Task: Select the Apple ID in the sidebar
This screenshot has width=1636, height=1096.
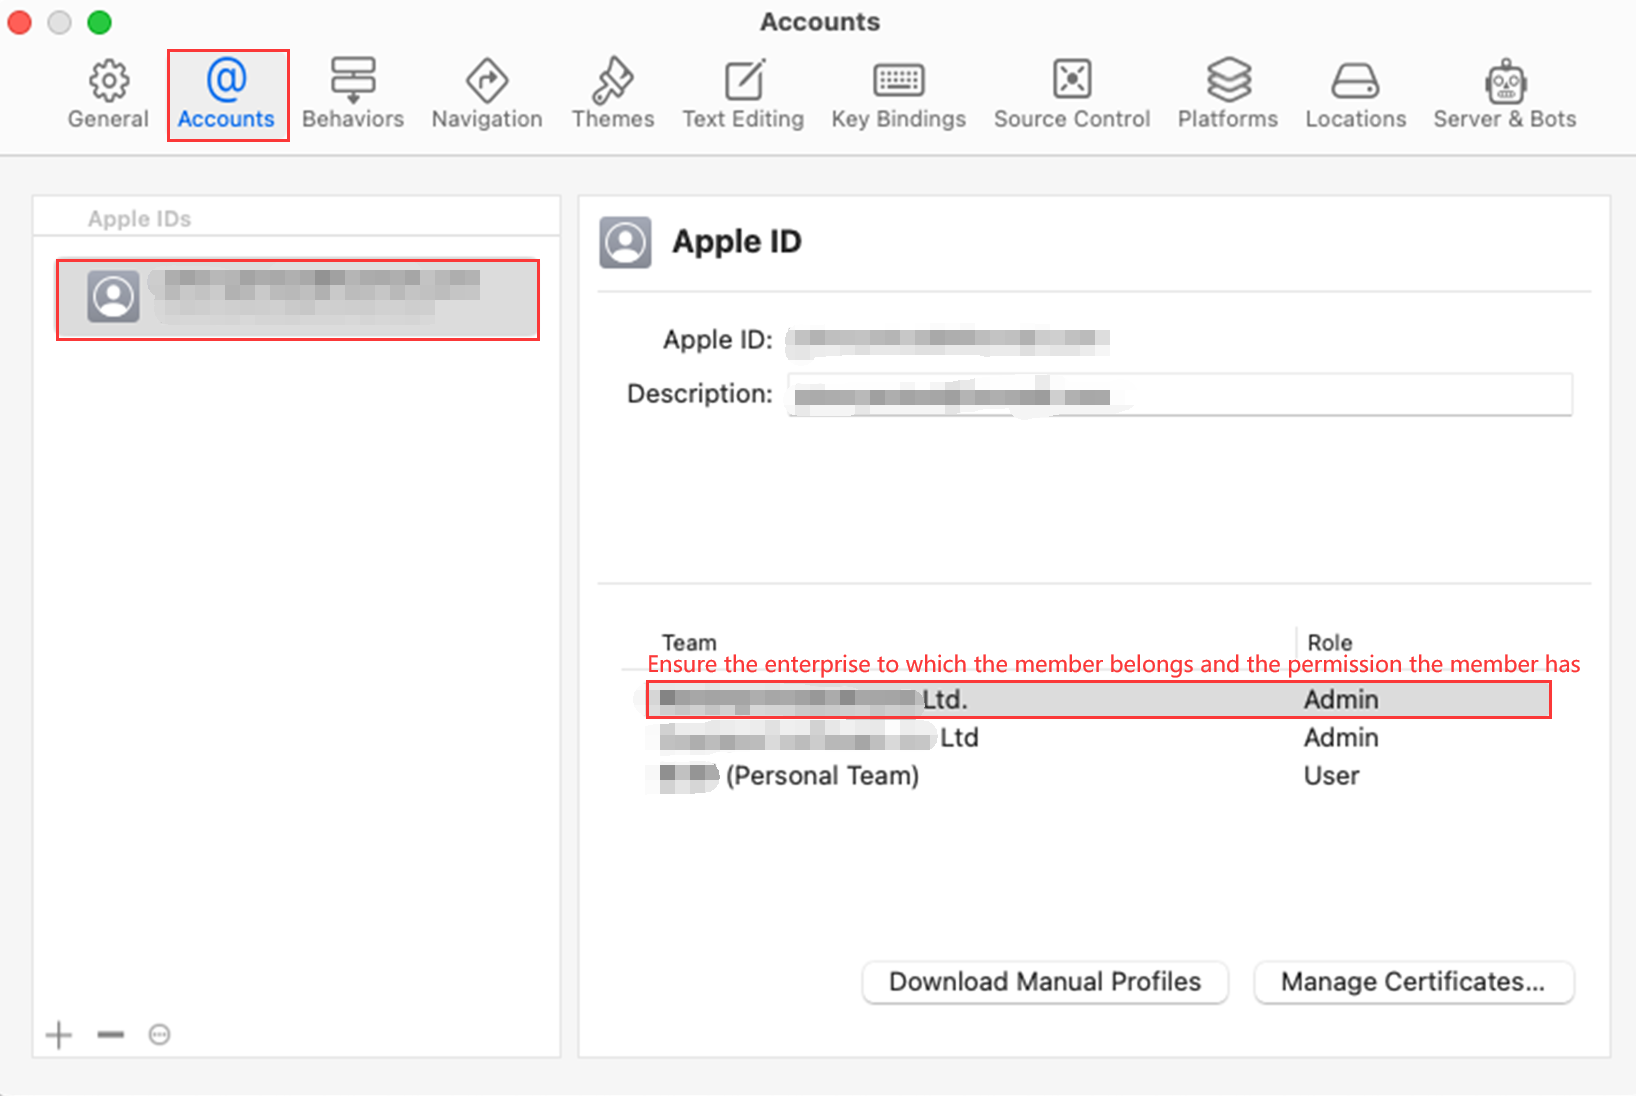Action: coord(297,299)
